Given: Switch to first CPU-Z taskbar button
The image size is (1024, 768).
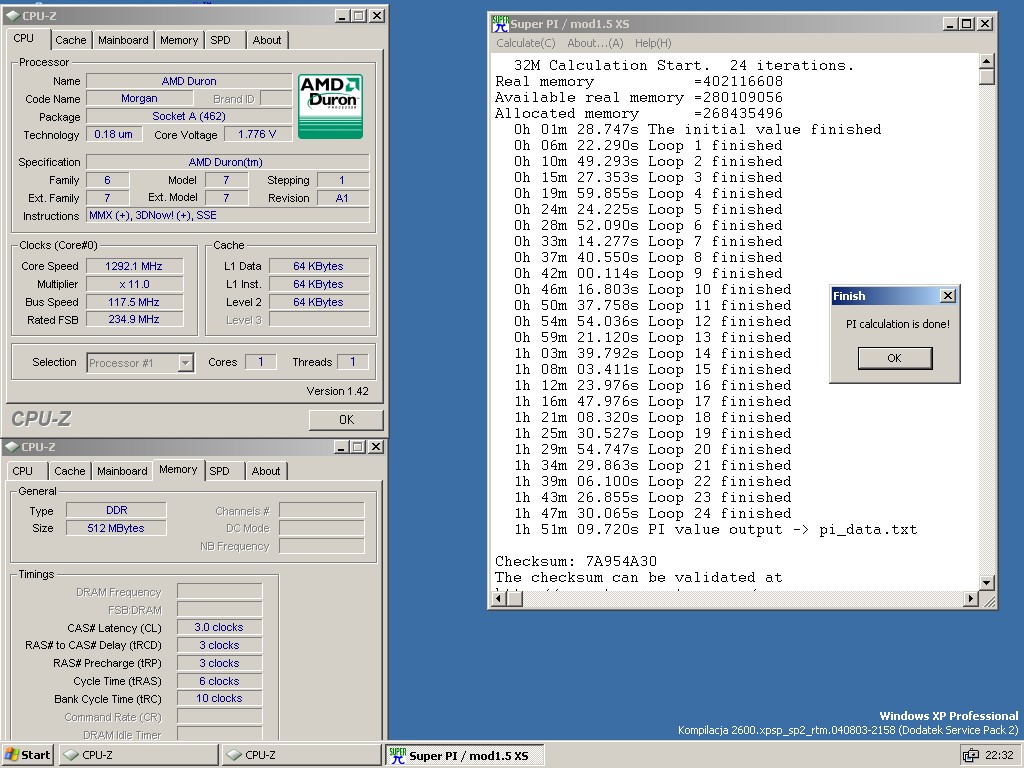Looking at the screenshot, I should click(138, 755).
